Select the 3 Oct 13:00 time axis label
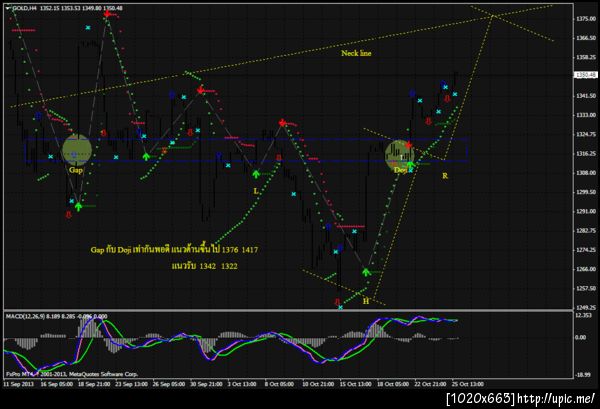The image size is (600, 409). pos(242,384)
